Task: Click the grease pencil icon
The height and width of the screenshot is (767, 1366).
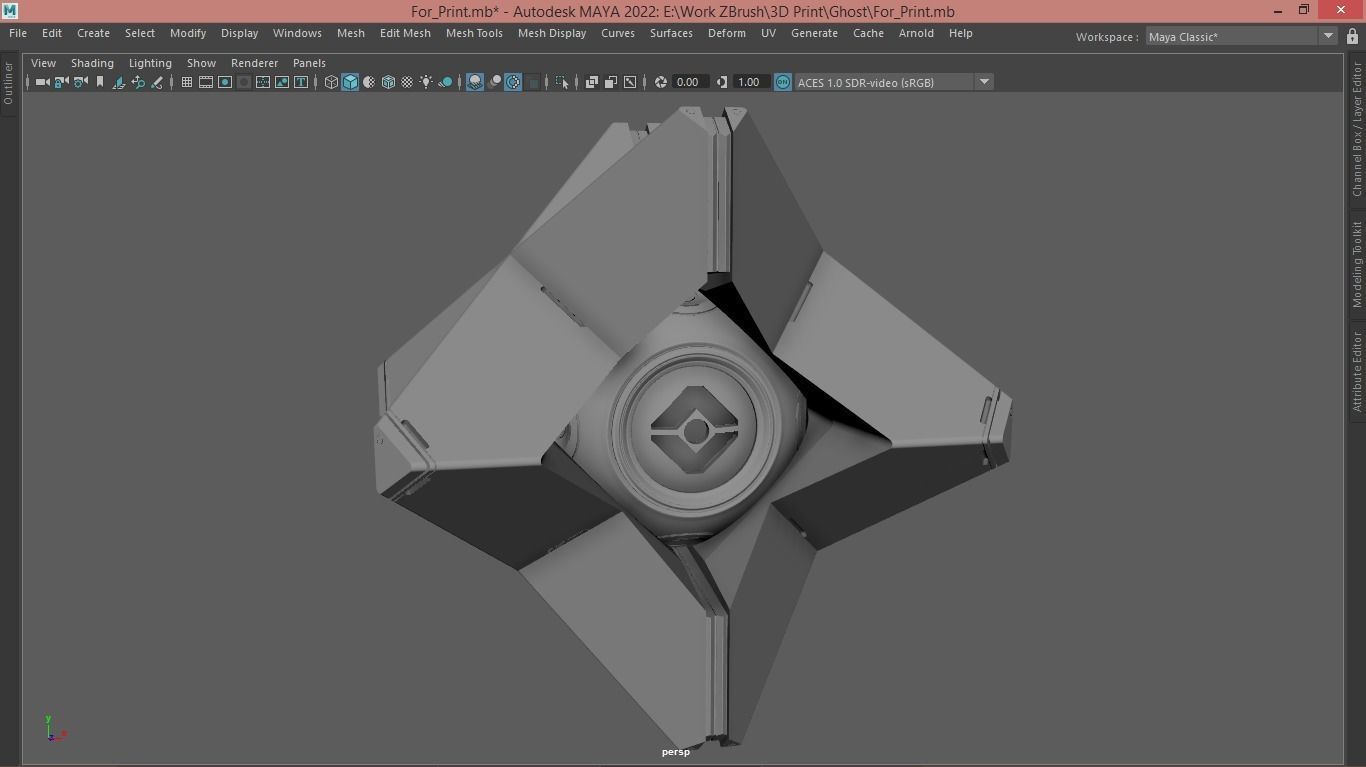Action: [157, 82]
